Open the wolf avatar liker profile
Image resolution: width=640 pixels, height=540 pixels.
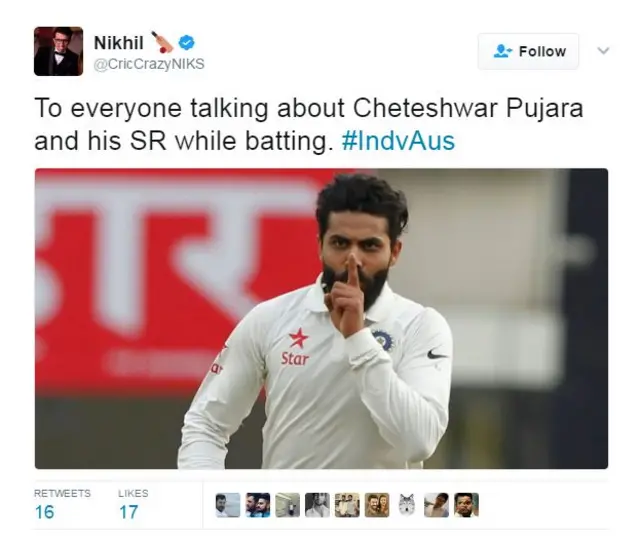[x=407, y=505]
